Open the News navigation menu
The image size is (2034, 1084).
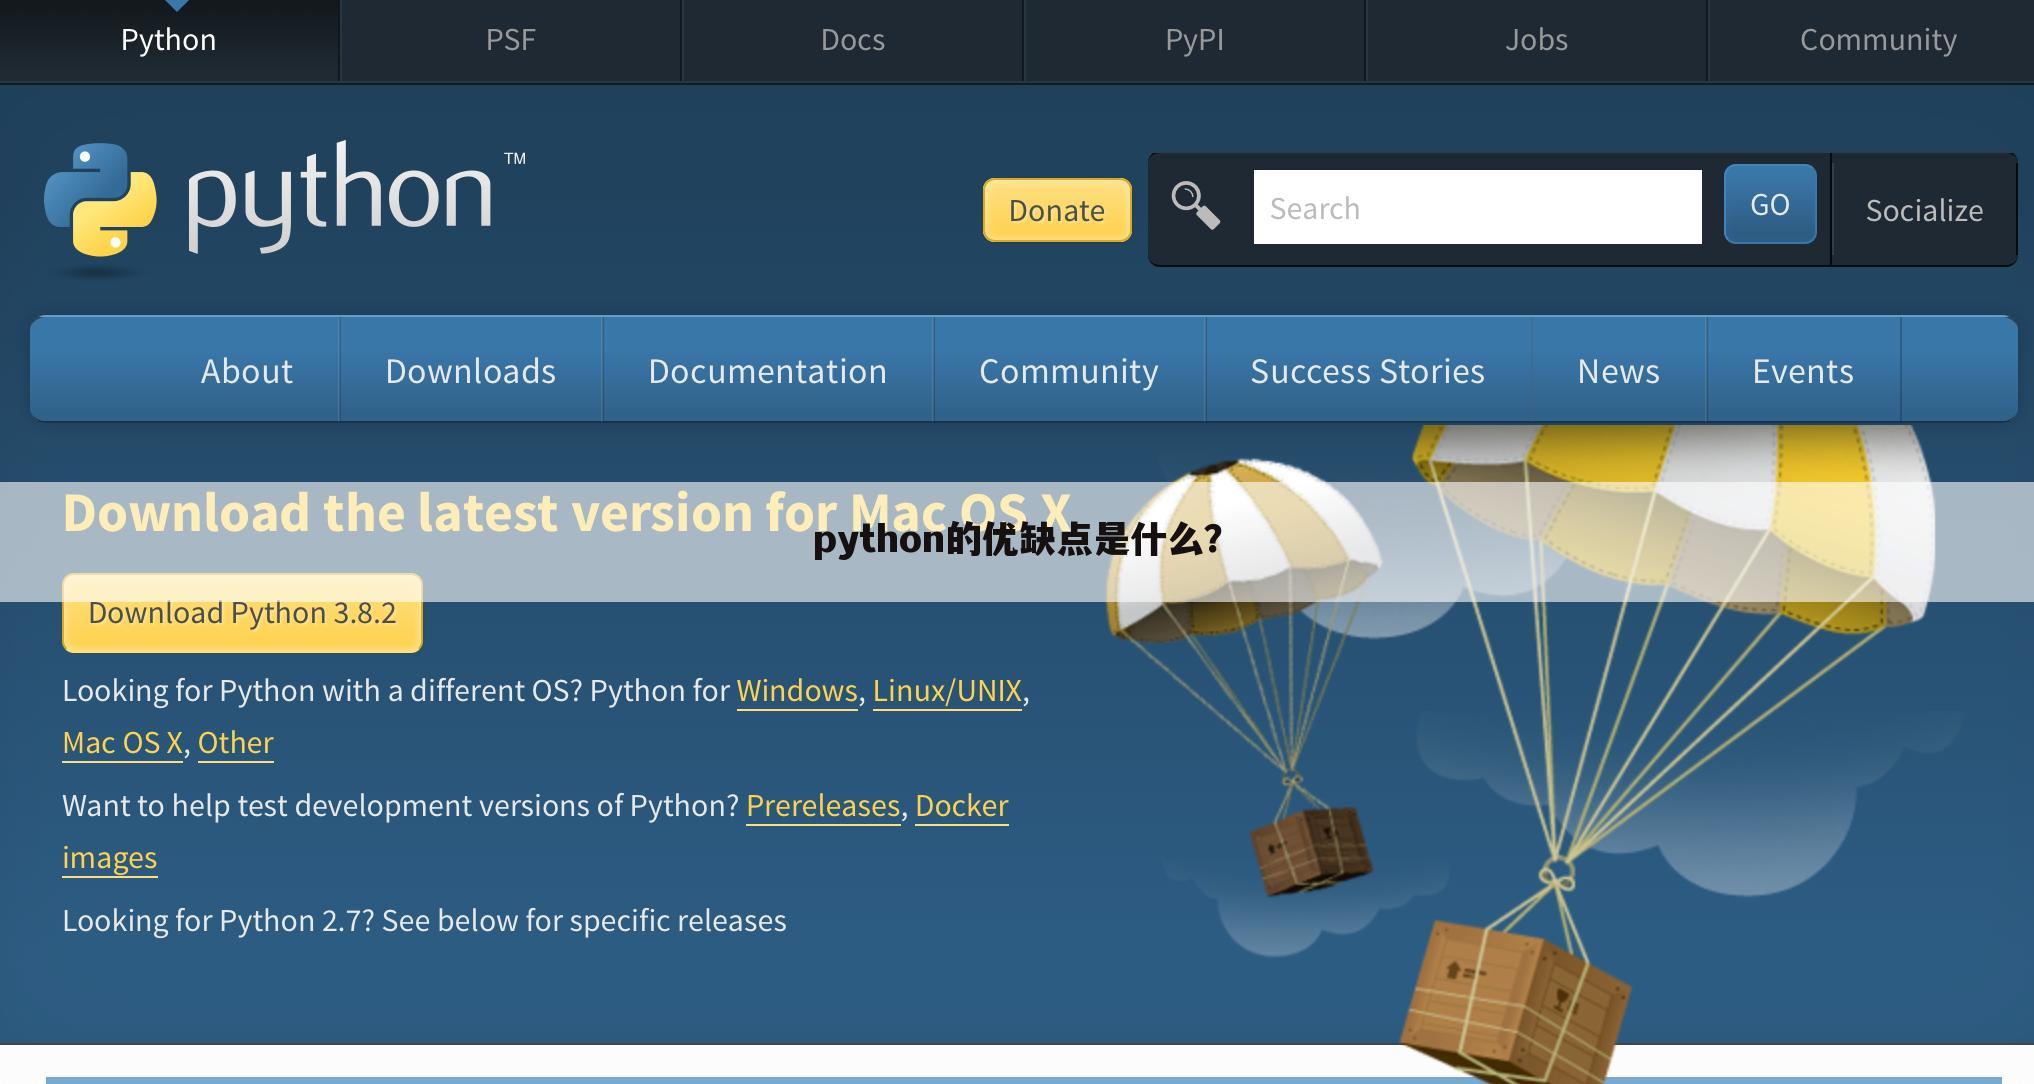click(1619, 371)
